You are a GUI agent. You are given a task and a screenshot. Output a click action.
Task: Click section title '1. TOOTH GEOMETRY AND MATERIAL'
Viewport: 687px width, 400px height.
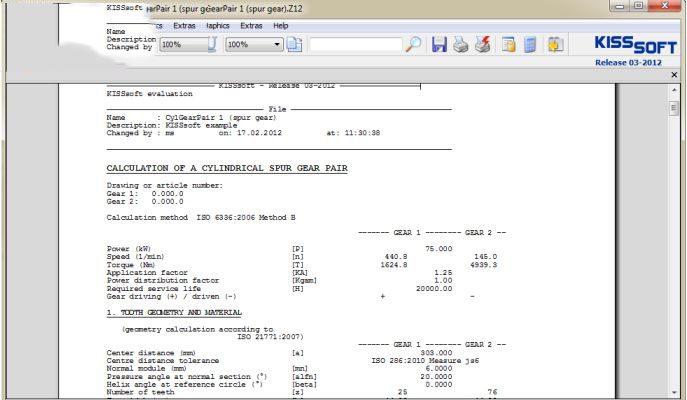point(174,313)
